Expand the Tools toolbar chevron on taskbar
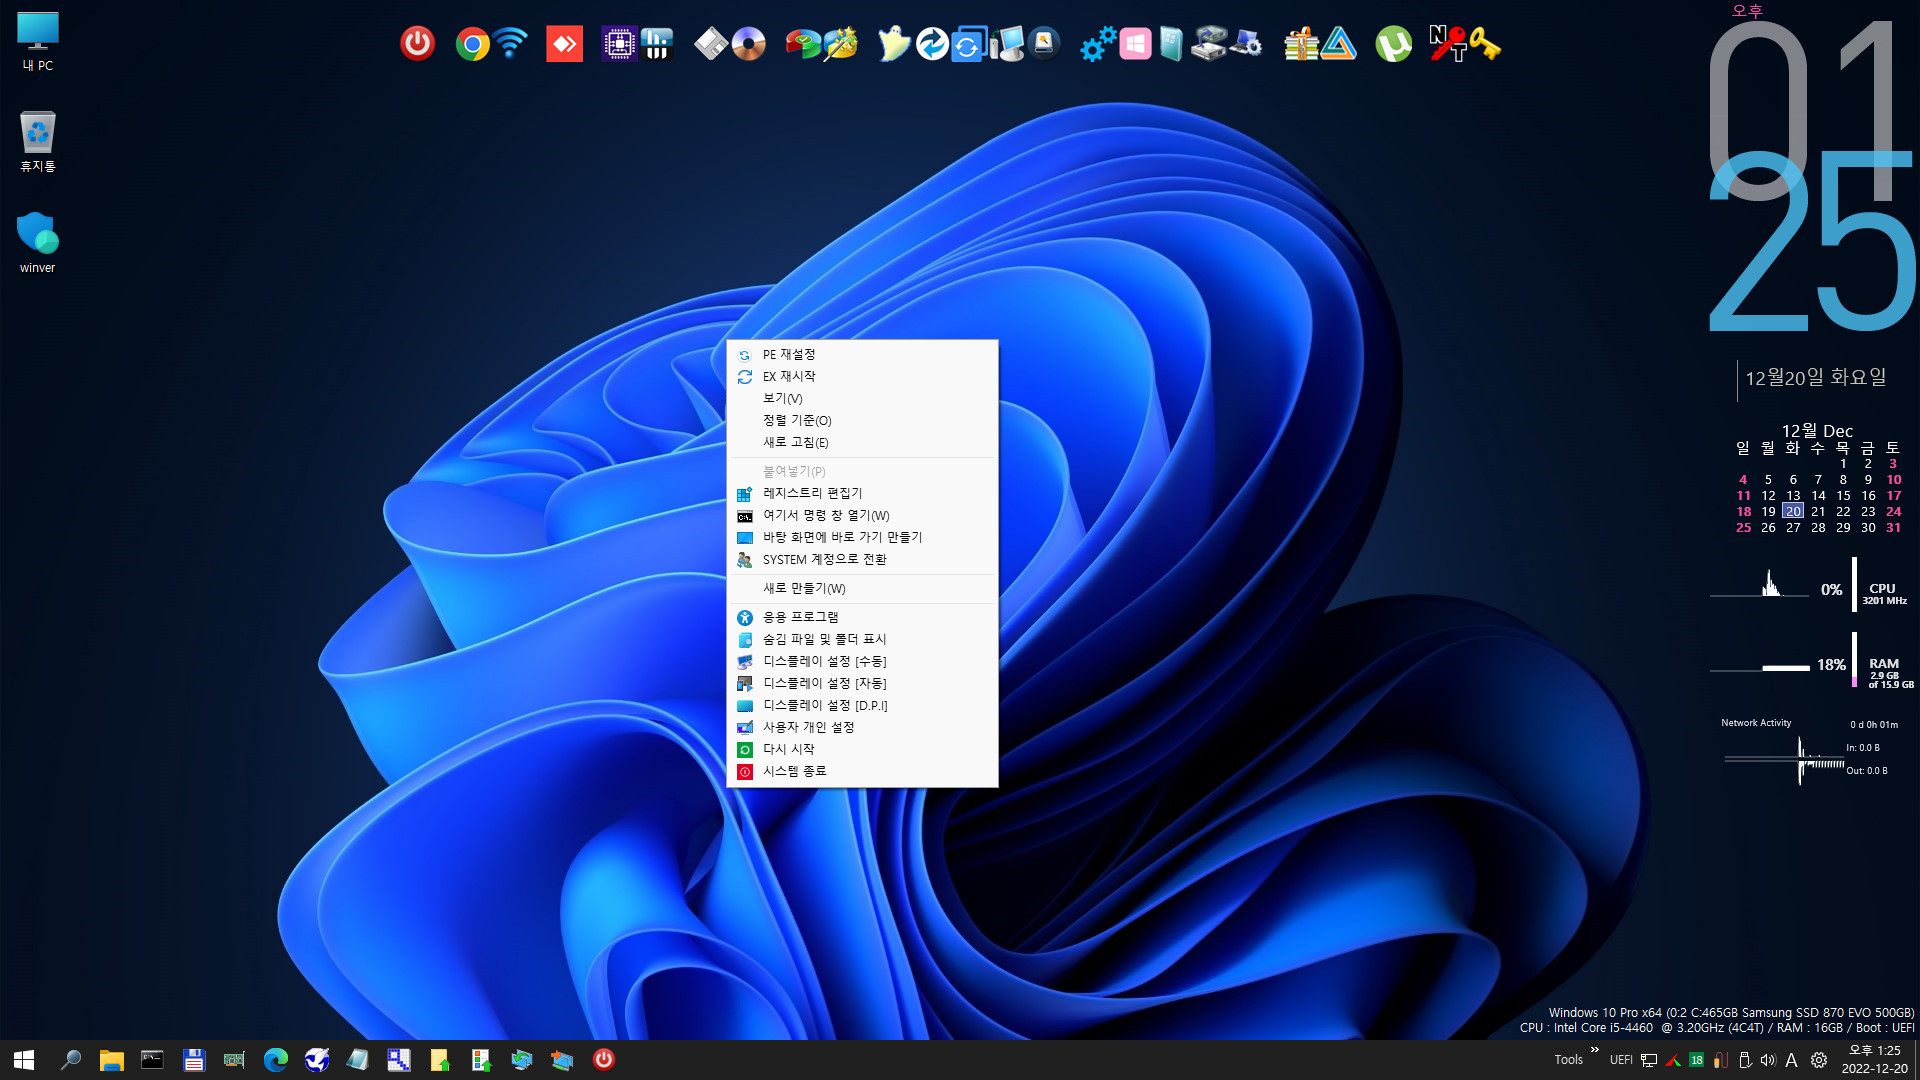This screenshot has height=1080, width=1920. pyautogui.click(x=1594, y=1050)
